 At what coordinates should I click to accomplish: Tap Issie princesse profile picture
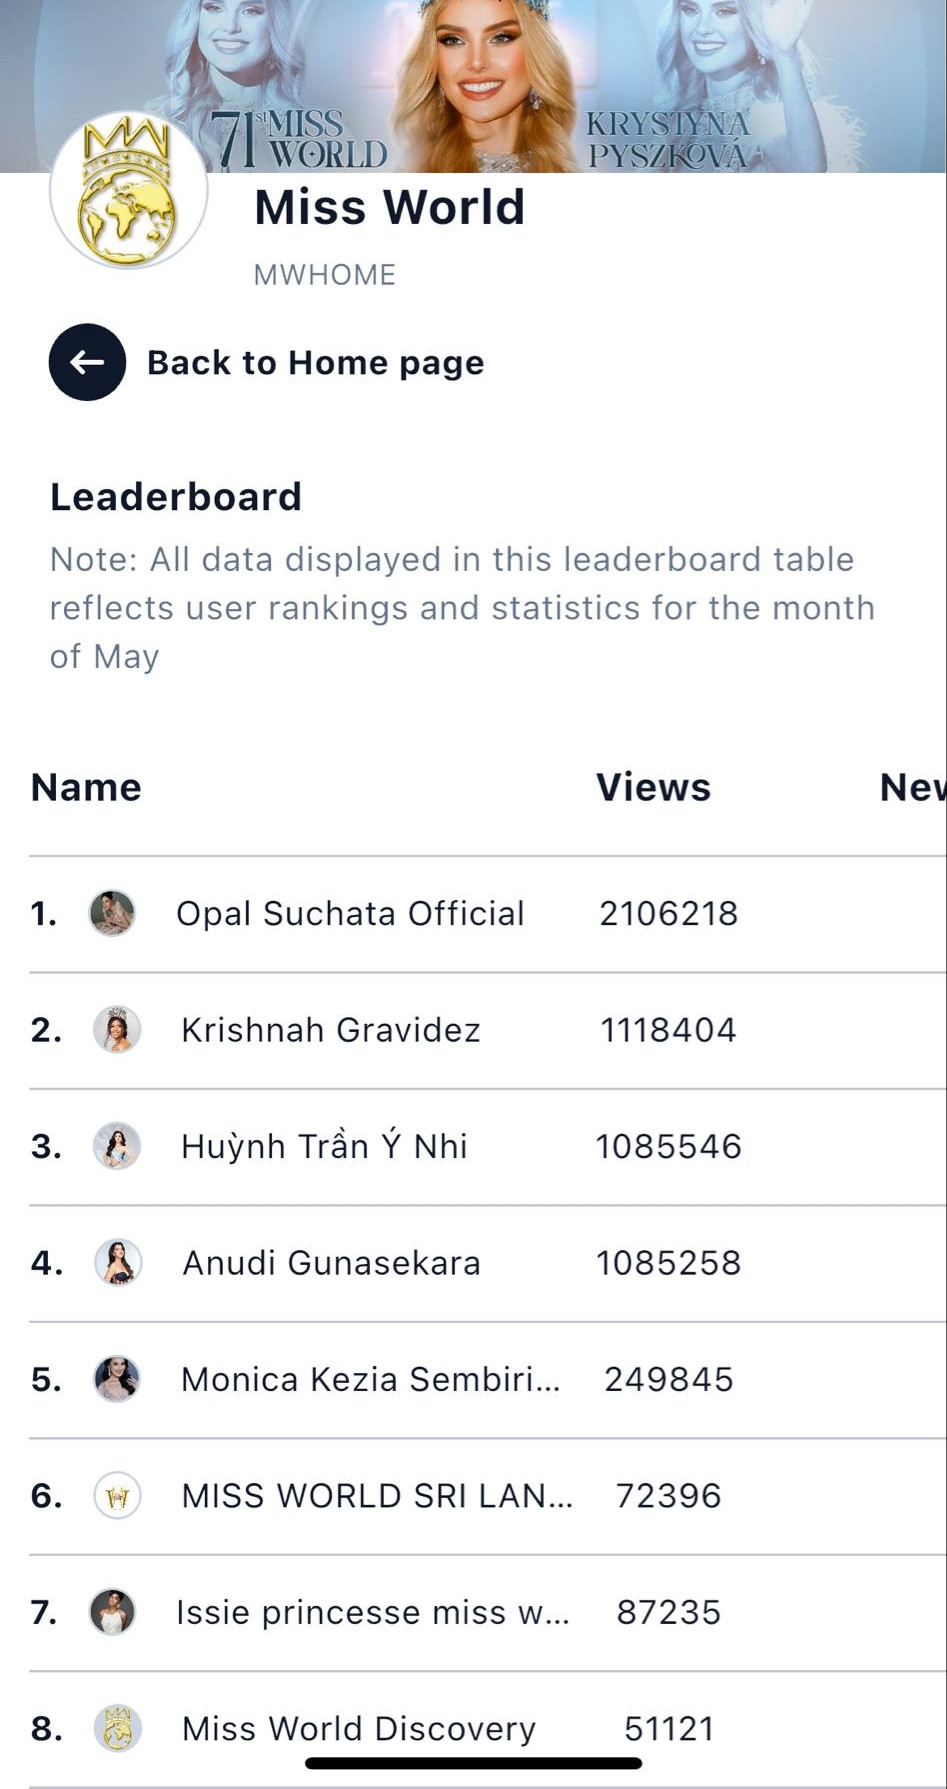112,1612
